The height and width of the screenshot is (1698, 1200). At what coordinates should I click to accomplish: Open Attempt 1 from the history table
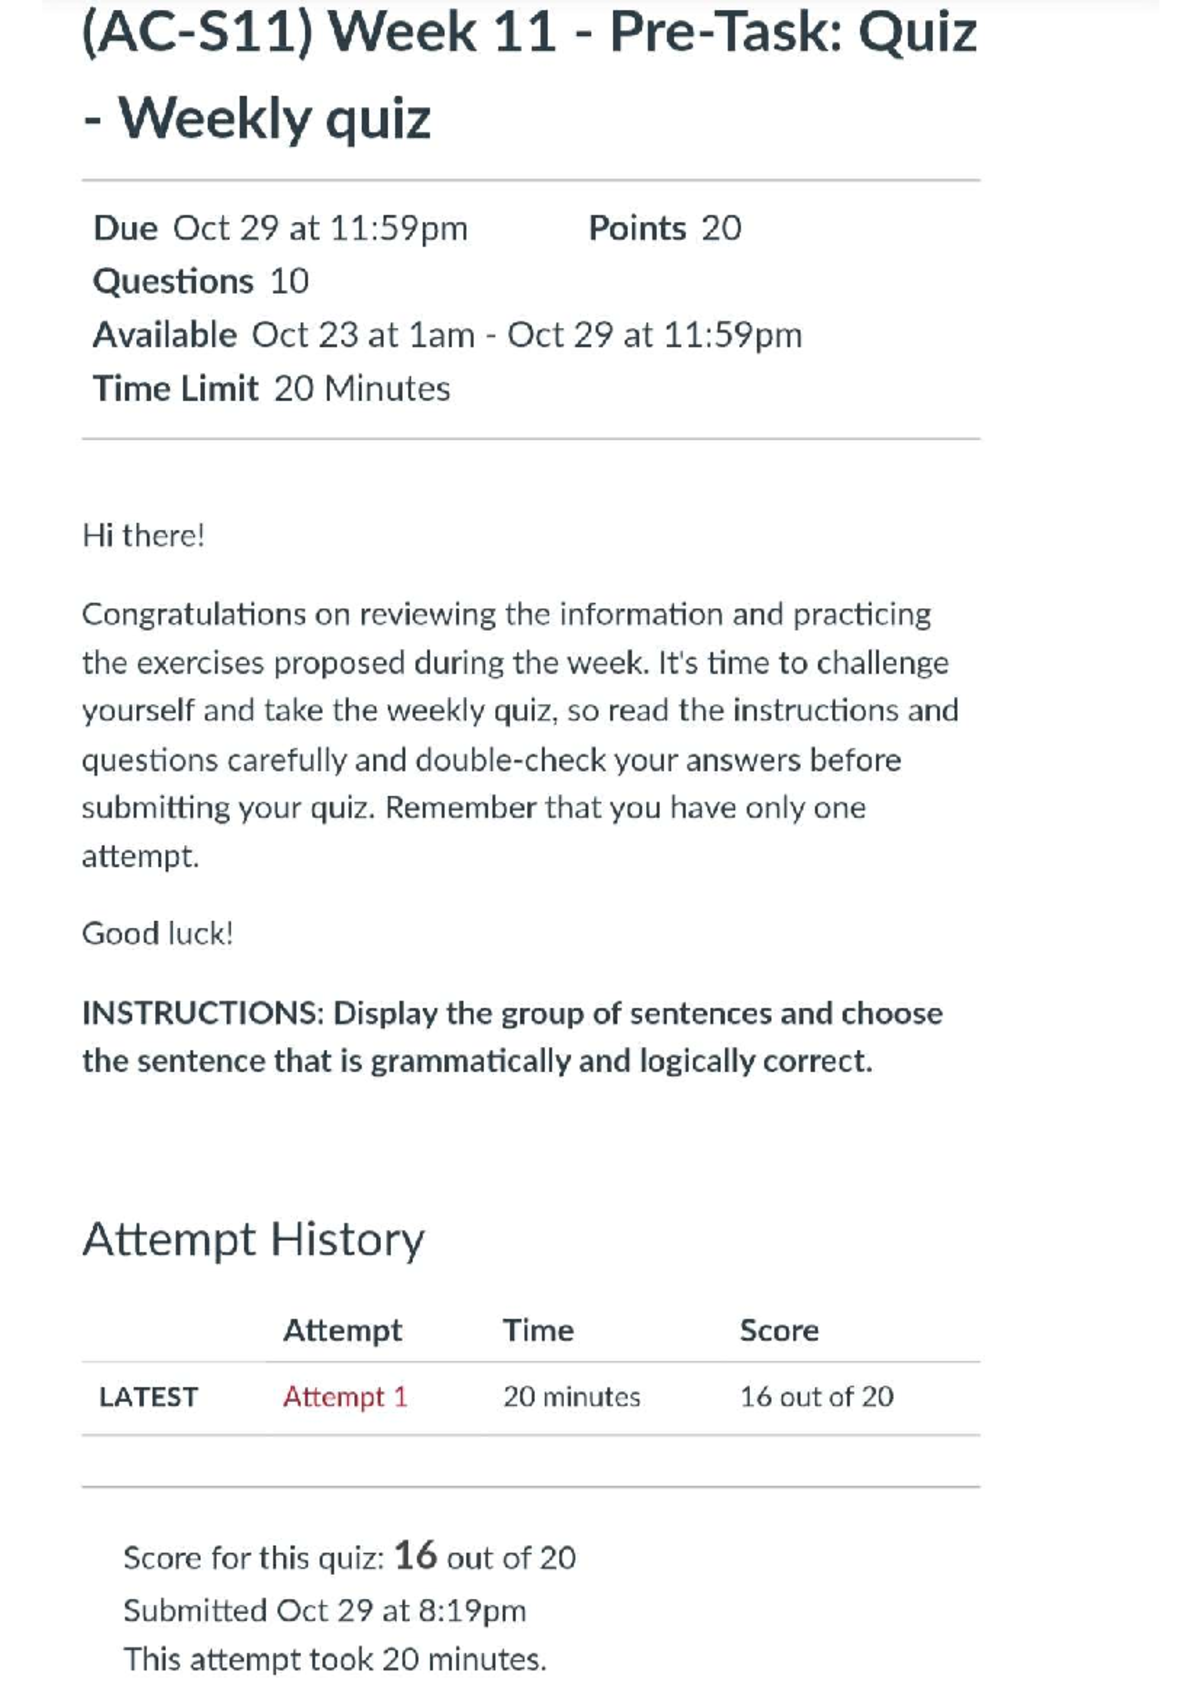tap(345, 1397)
